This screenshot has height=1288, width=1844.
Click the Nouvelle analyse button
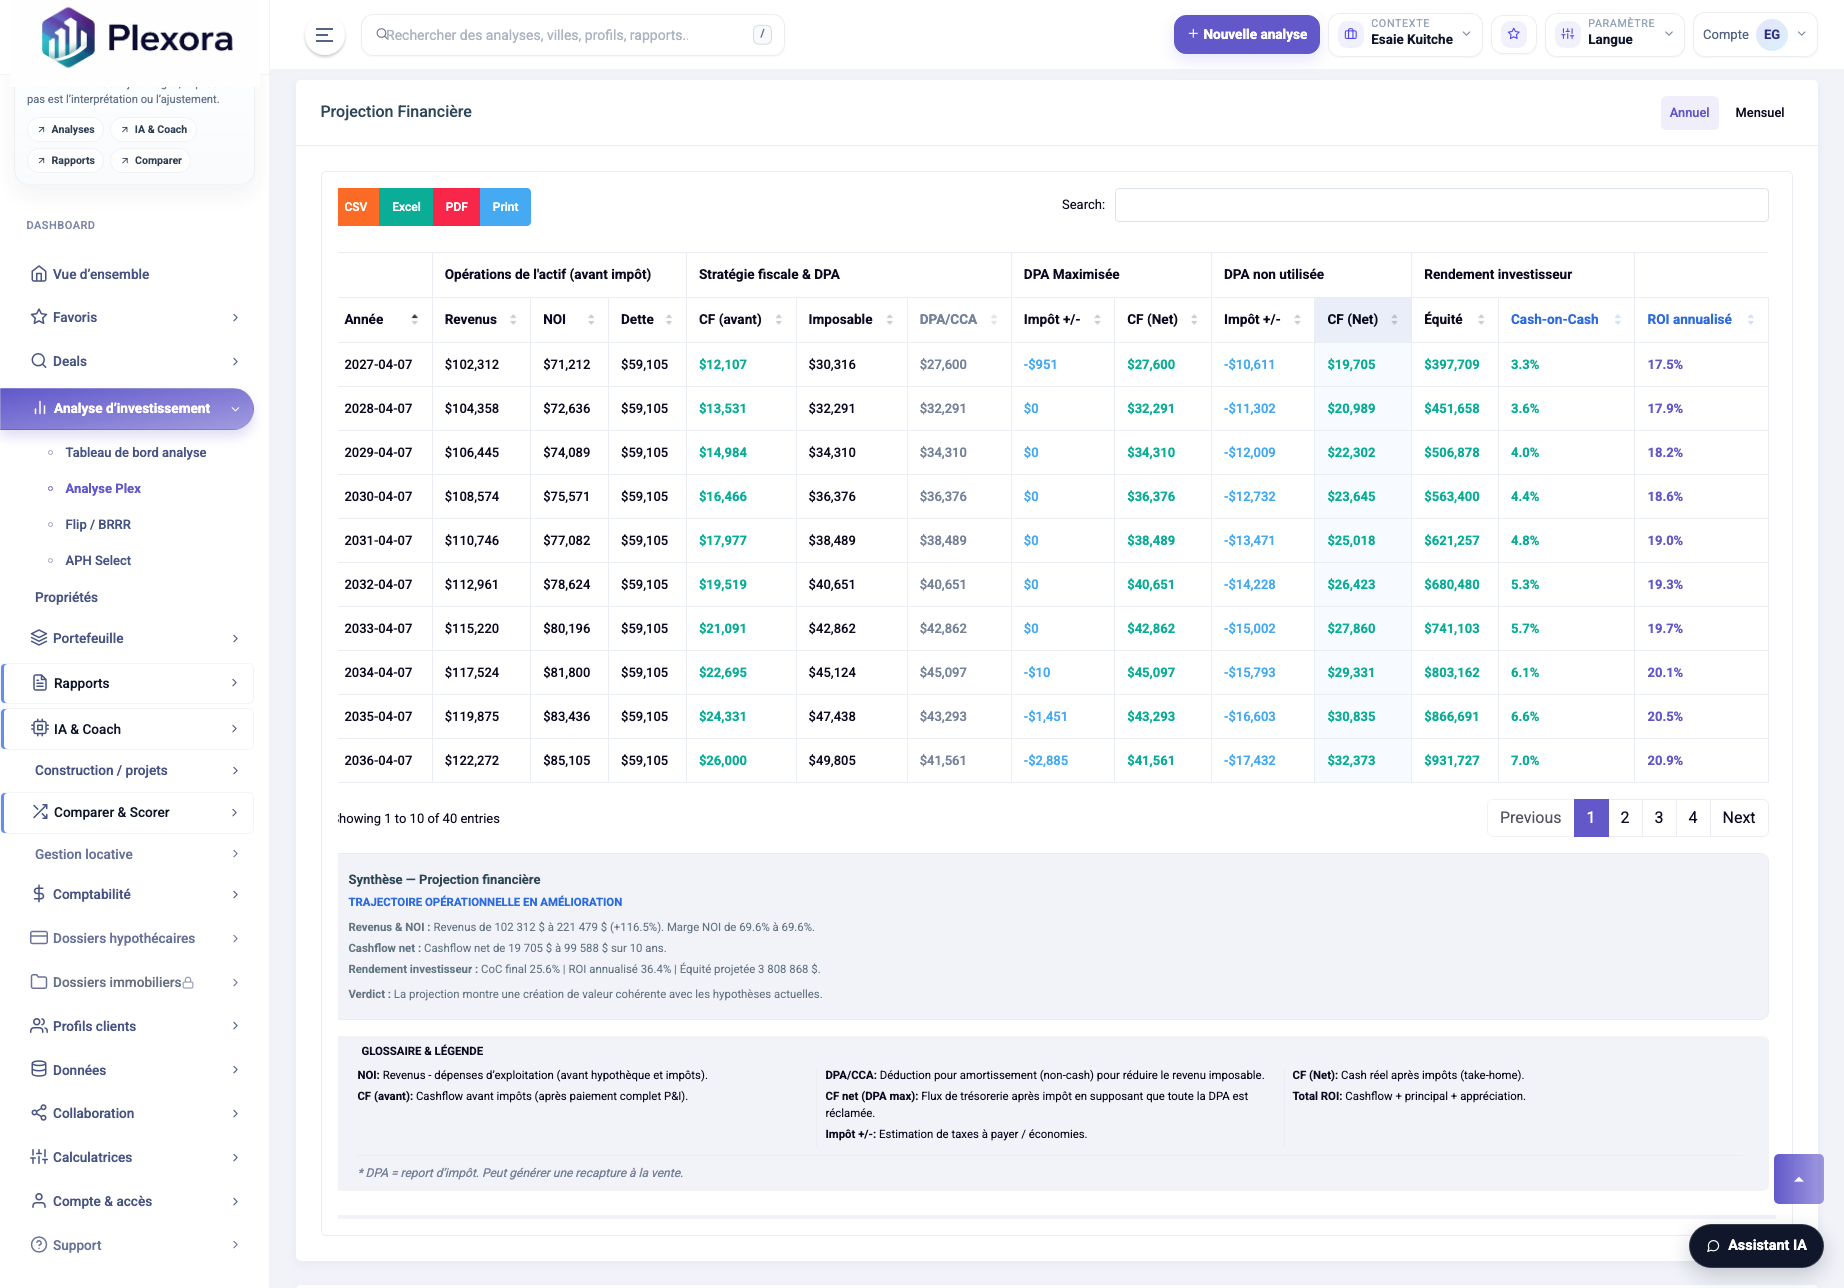click(x=1246, y=34)
